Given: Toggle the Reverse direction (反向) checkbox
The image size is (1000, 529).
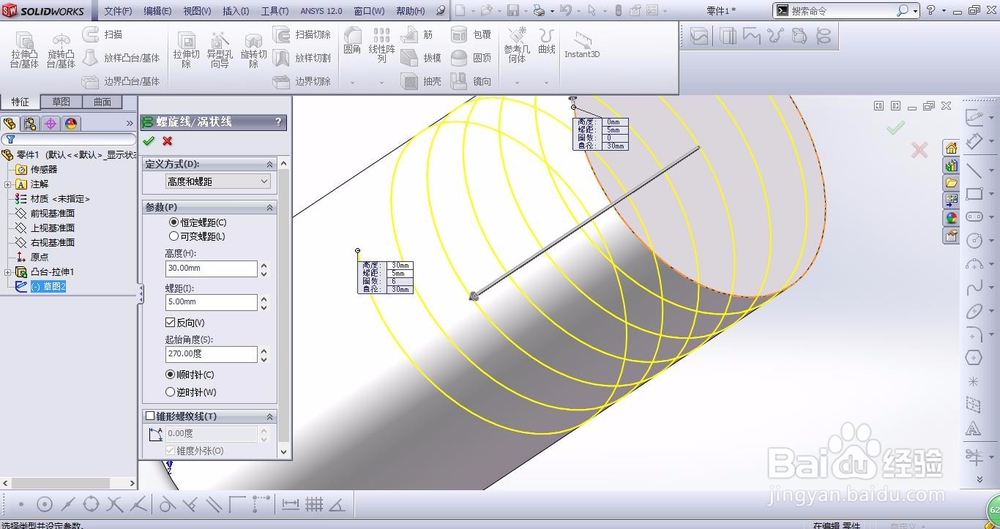Looking at the screenshot, I should [x=170, y=322].
